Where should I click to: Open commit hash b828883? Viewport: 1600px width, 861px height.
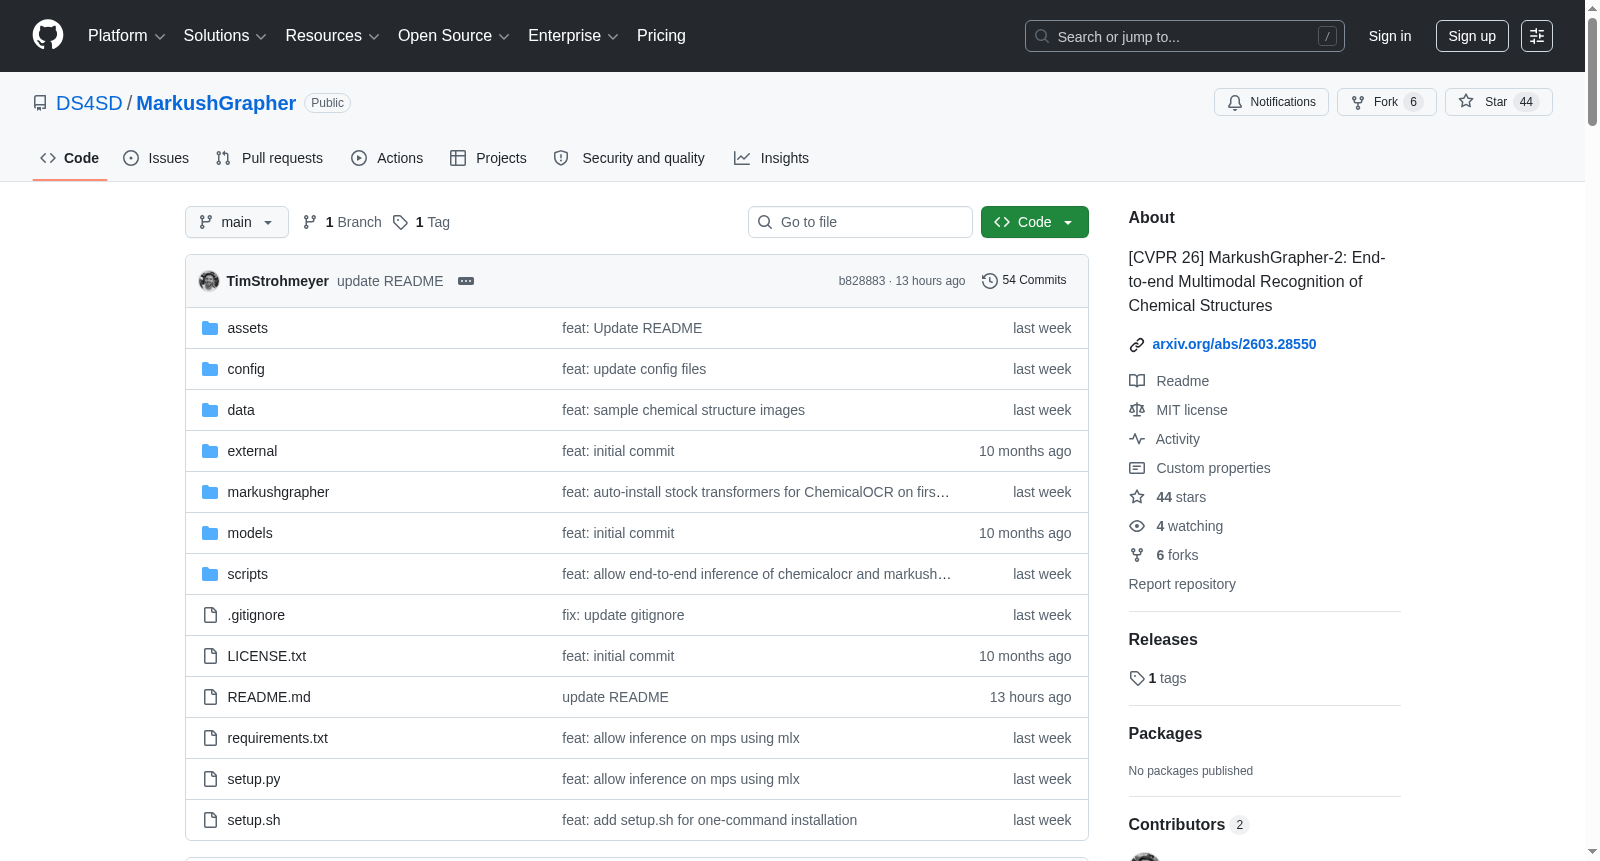click(862, 281)
